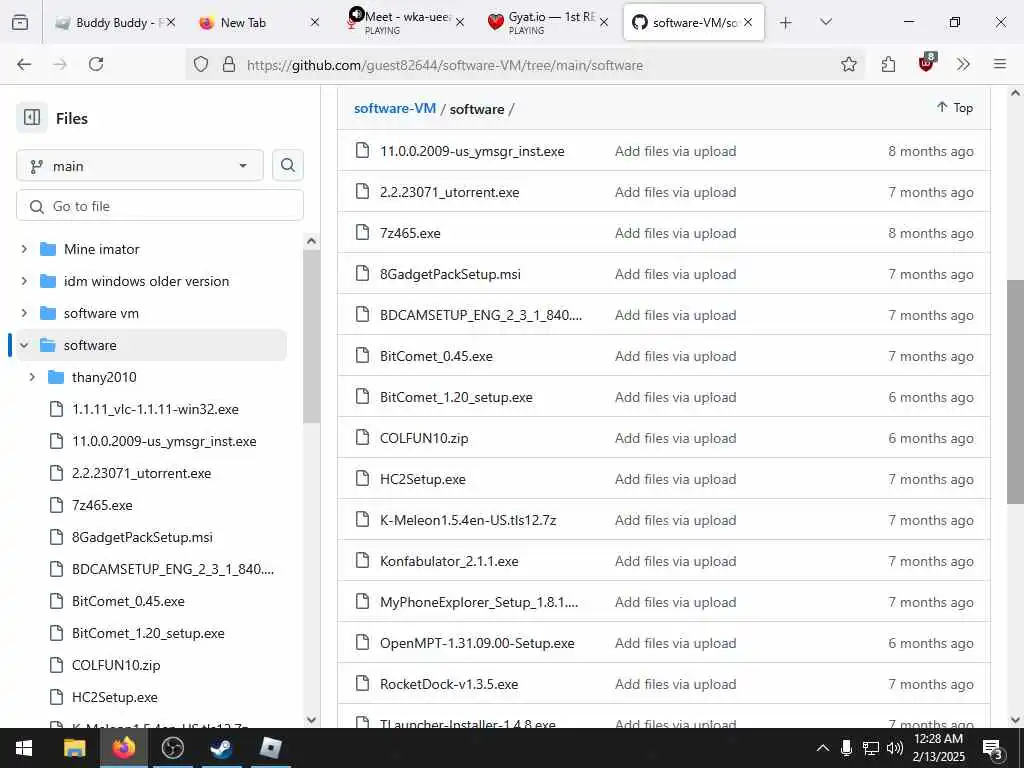The image size is (1024, 768).
Task: Open 8GadgetPackSetup.msi in file list
Action: click(450, 274)
